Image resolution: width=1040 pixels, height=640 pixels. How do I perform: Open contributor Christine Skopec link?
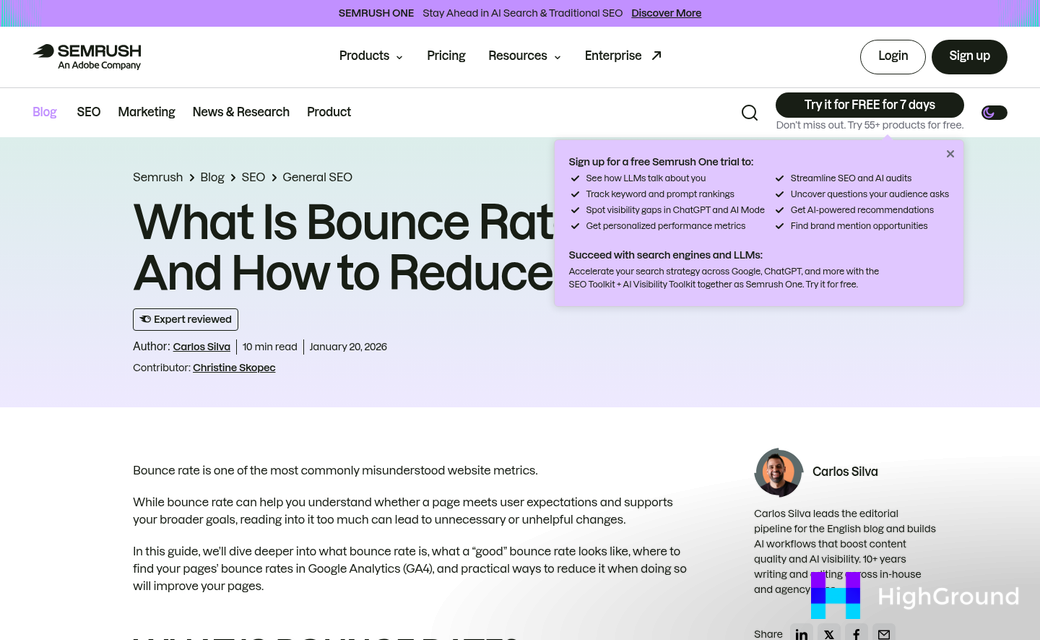pos(234,367)
